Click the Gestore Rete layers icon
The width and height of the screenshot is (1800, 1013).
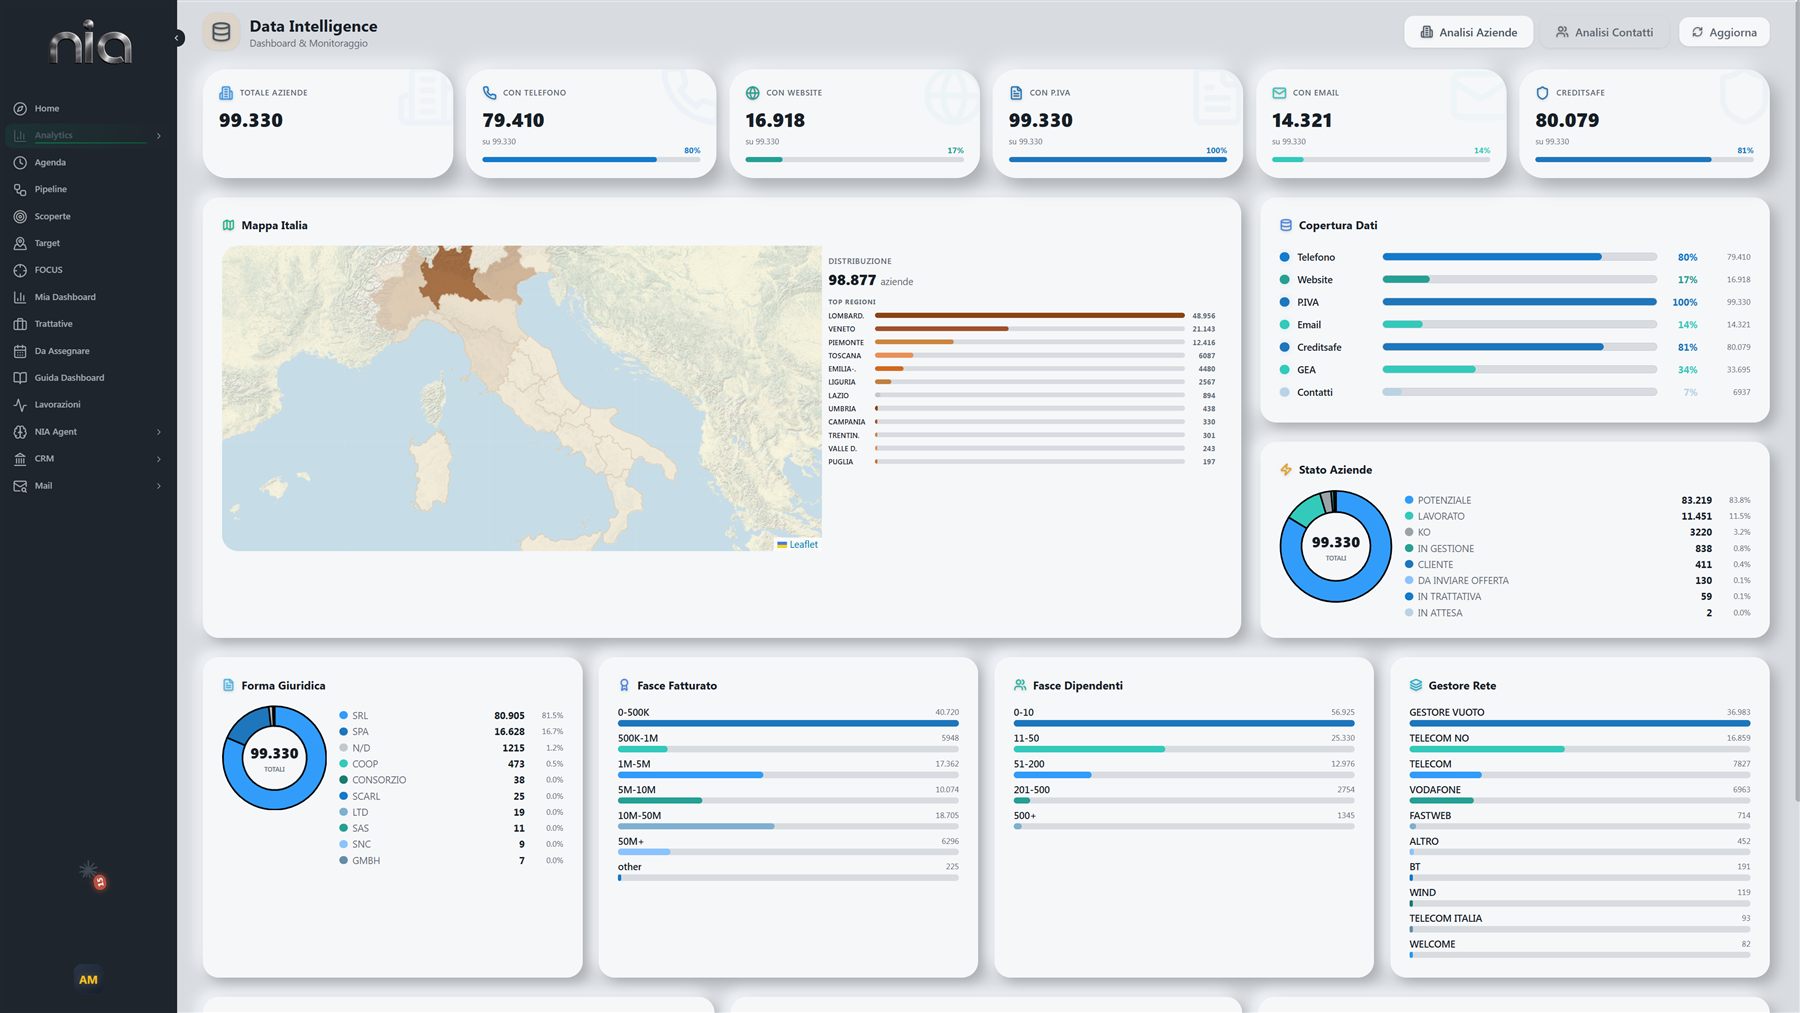(x=1416, y=686)
